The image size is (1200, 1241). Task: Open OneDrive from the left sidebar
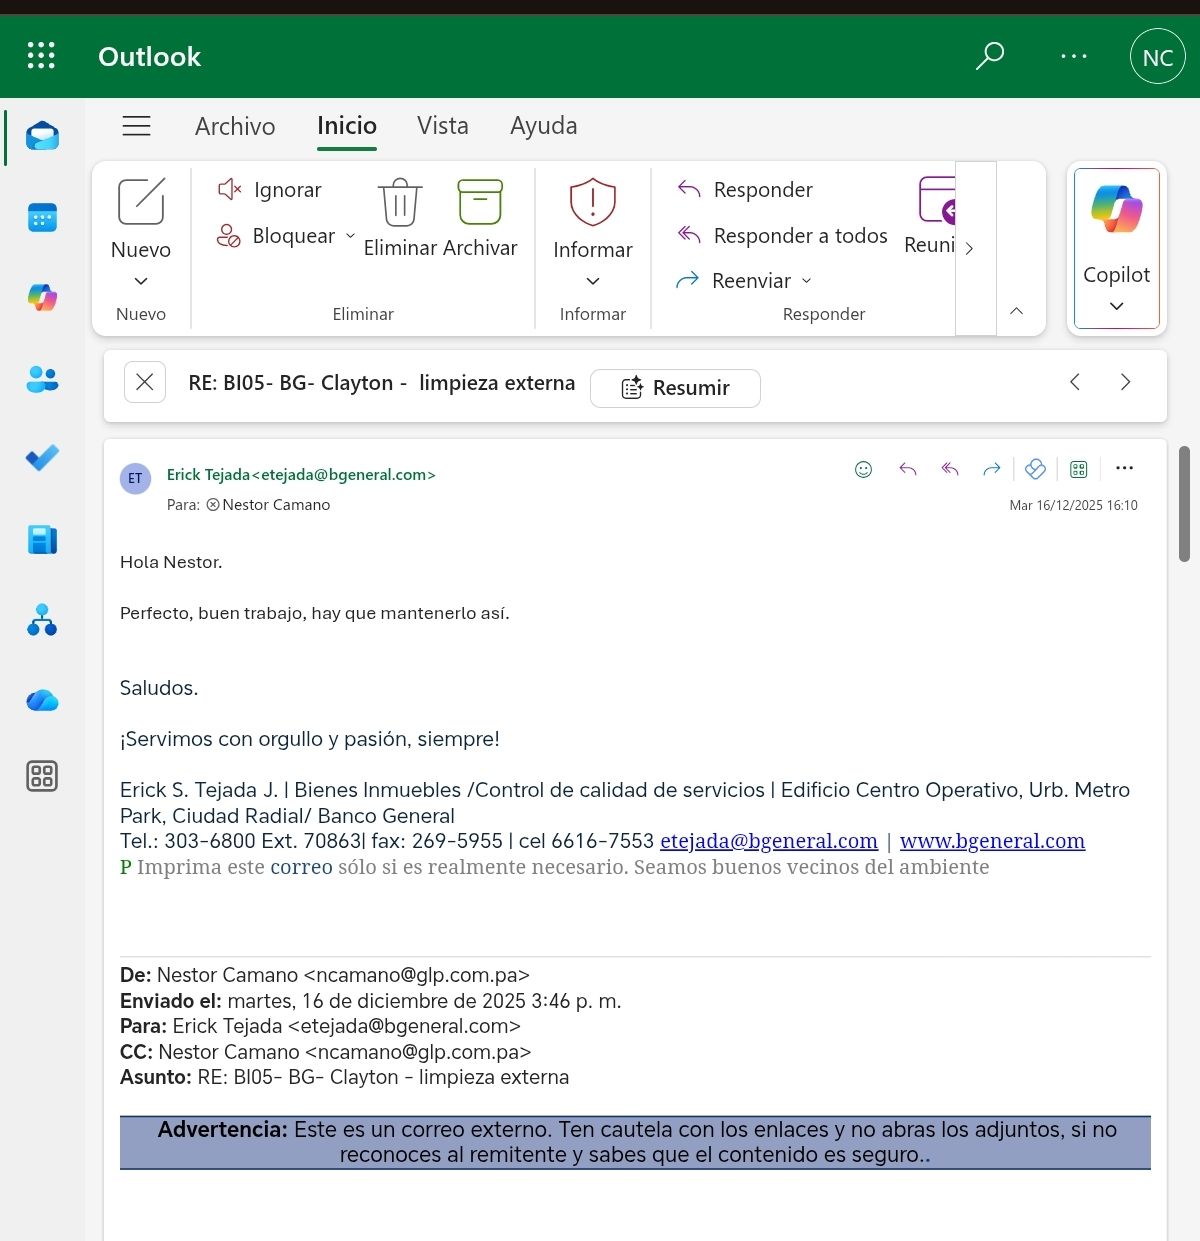click(42, 701)
